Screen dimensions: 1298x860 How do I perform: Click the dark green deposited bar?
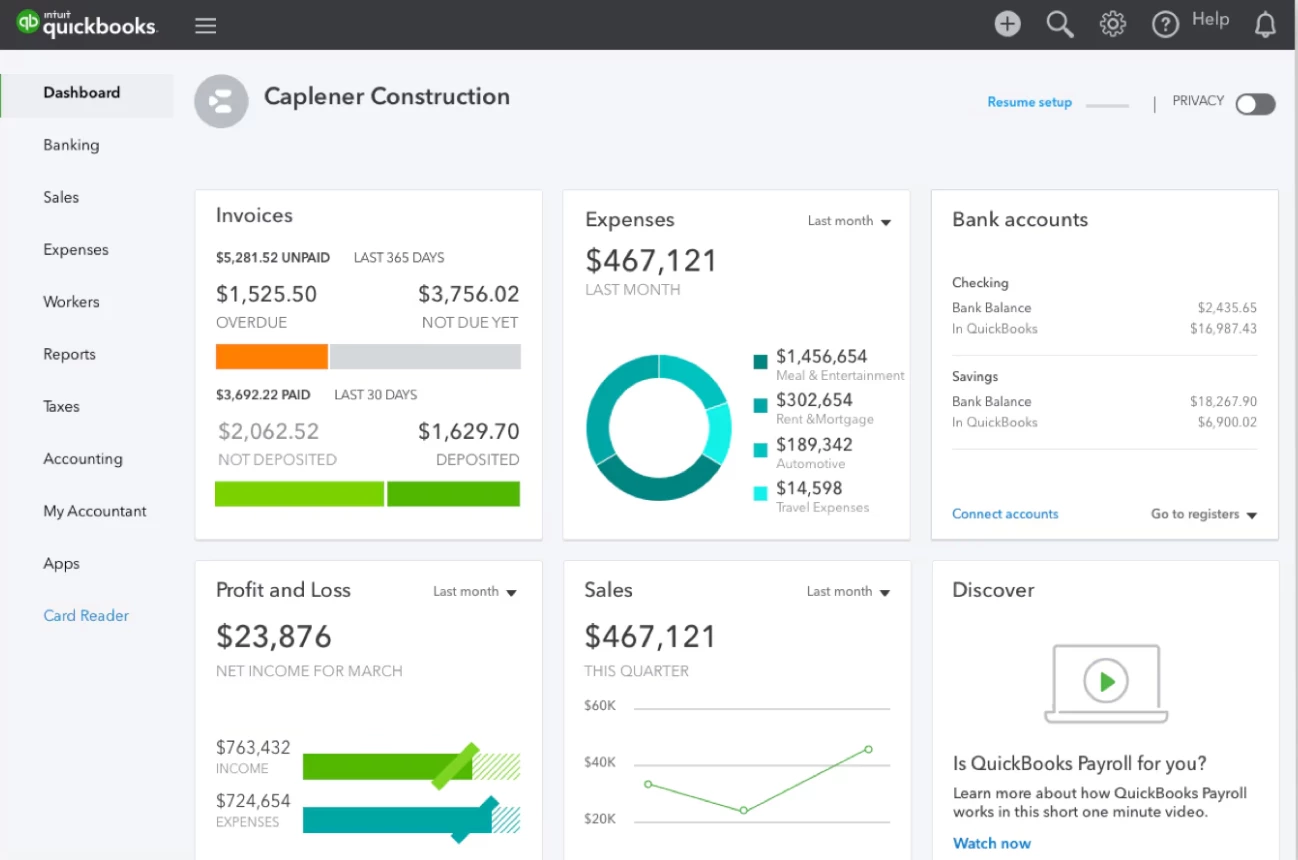[x=454, y=494]
